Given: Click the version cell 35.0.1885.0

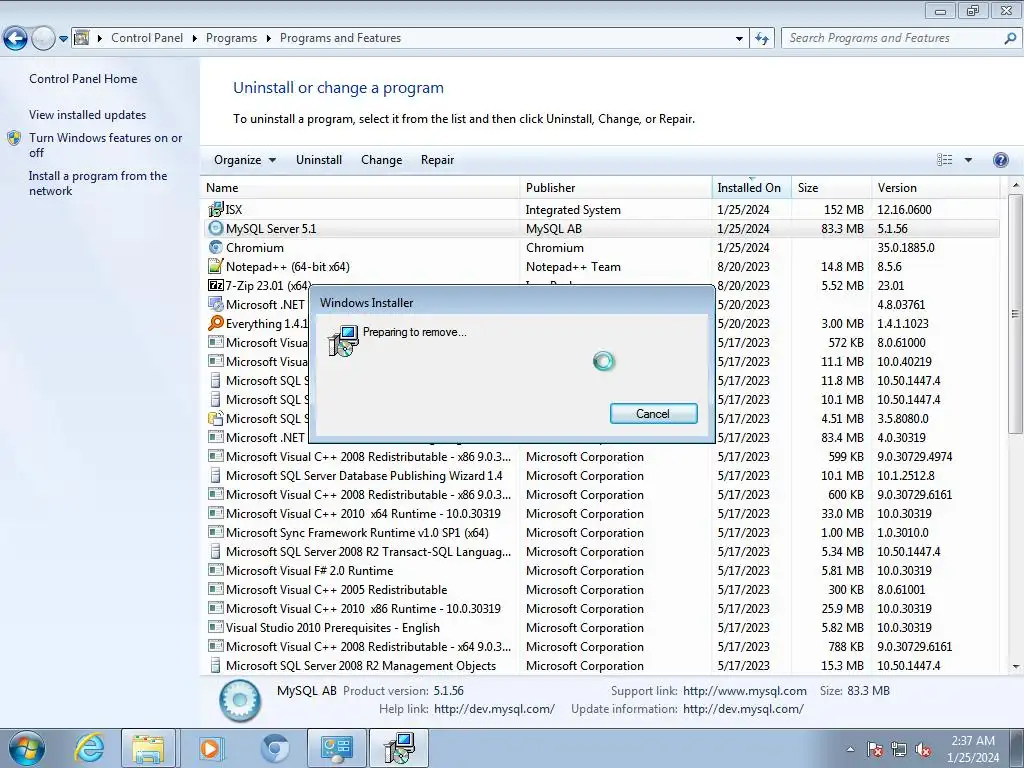Looking at the screenshot, I should click(906, 248).
